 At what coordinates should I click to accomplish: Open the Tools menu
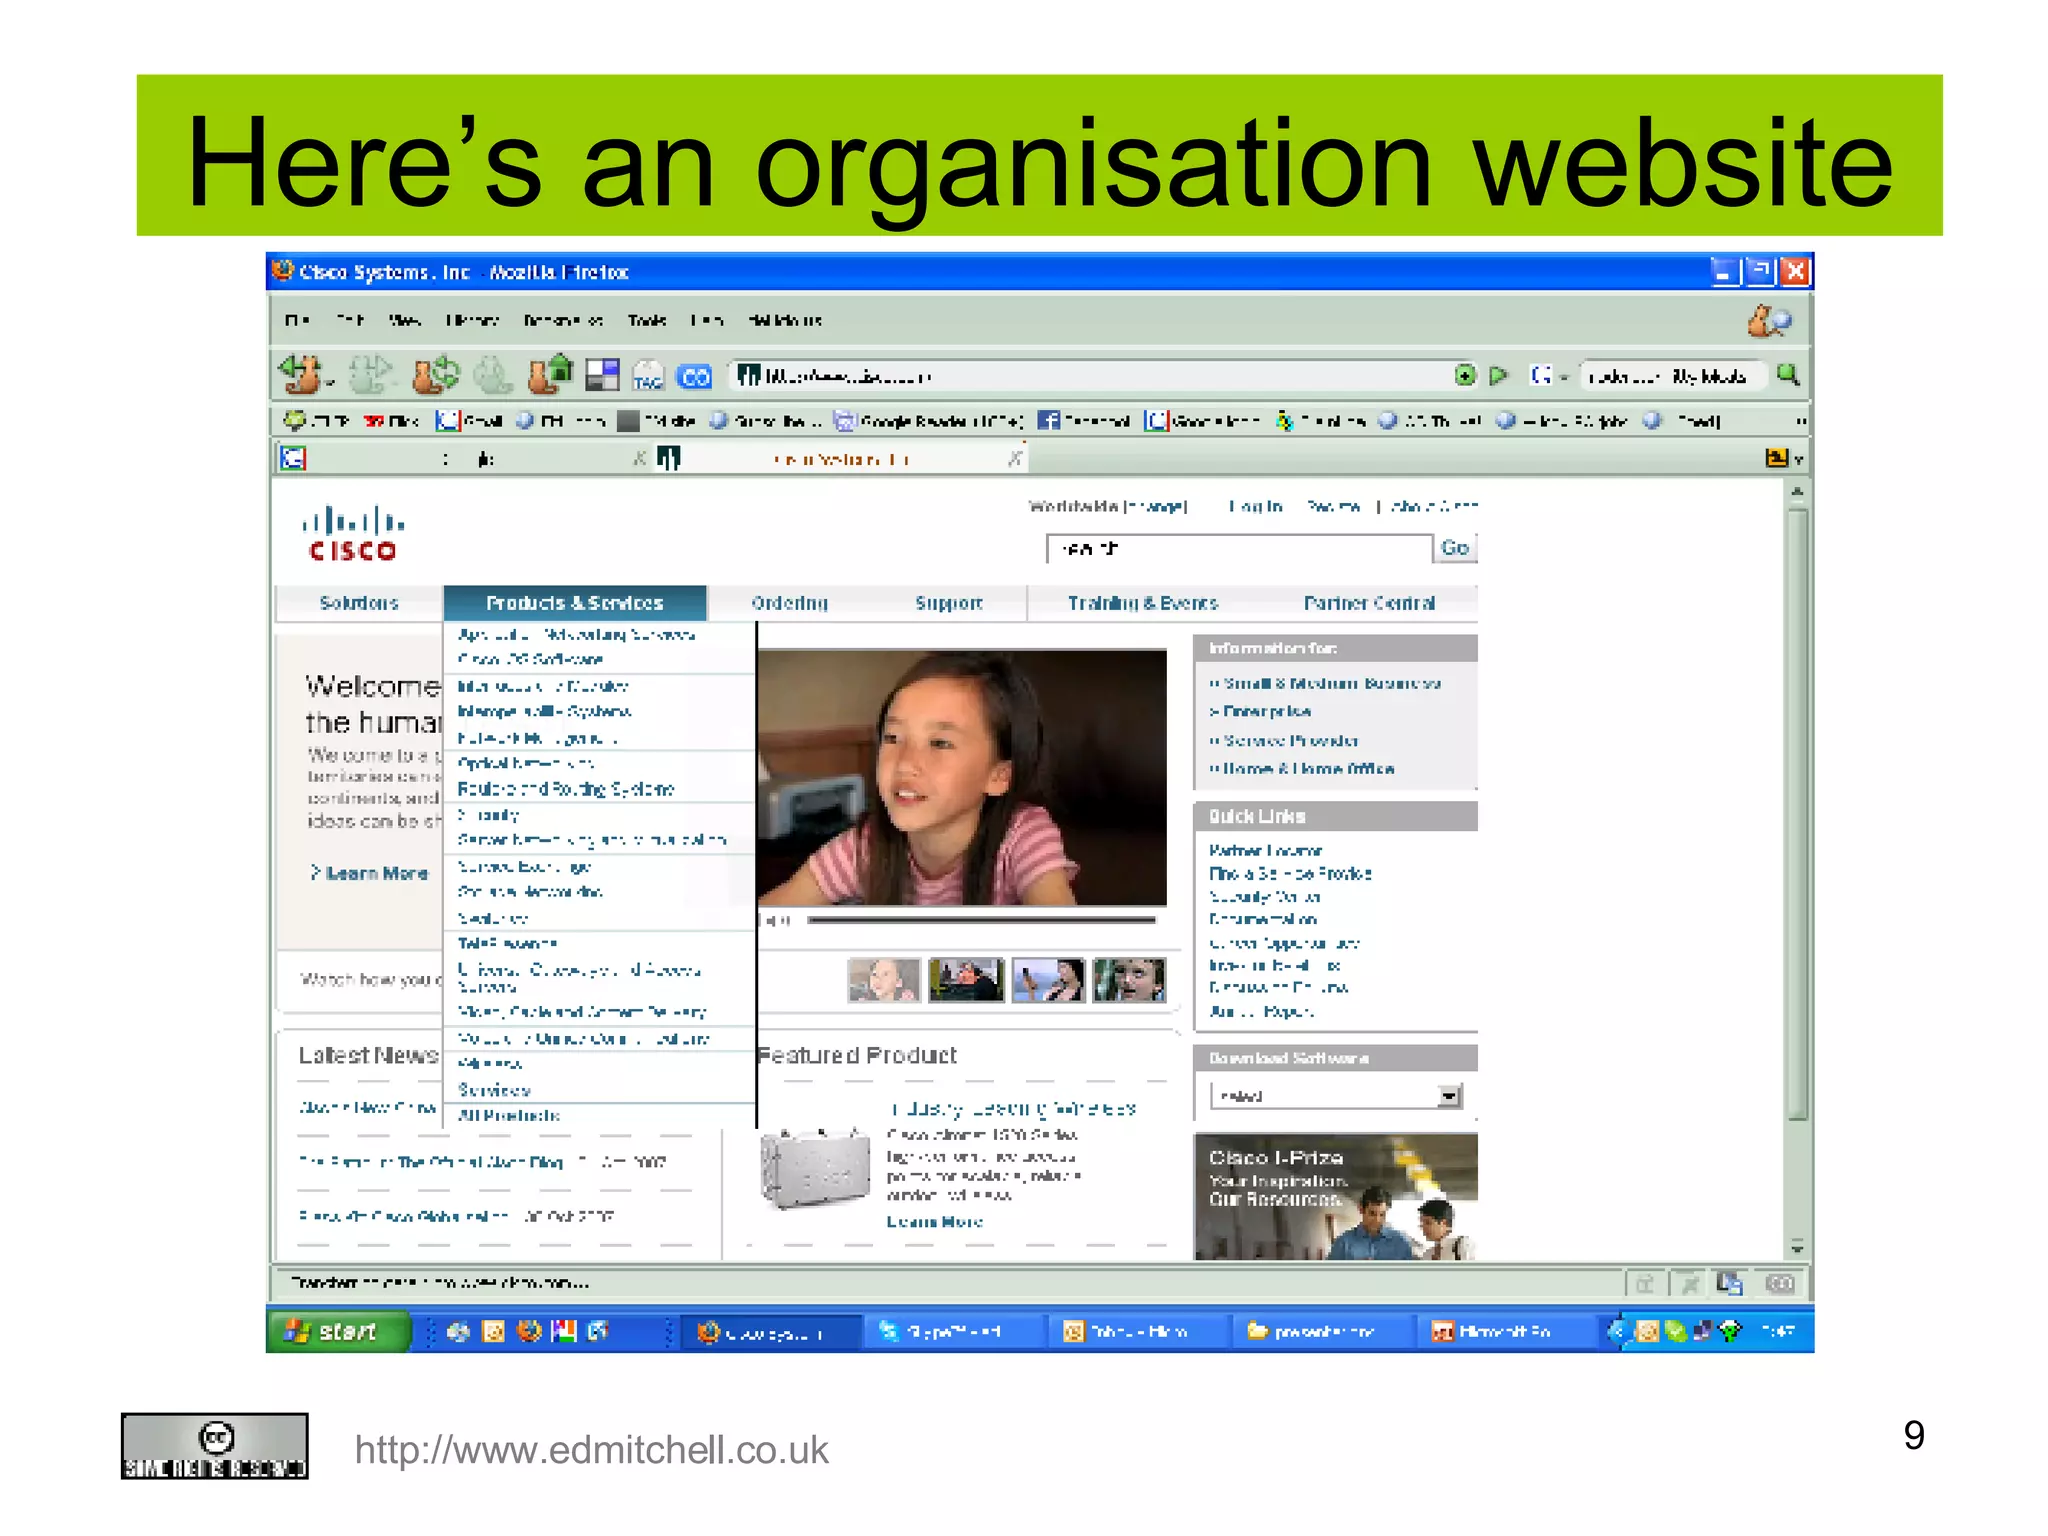(647, 321)
